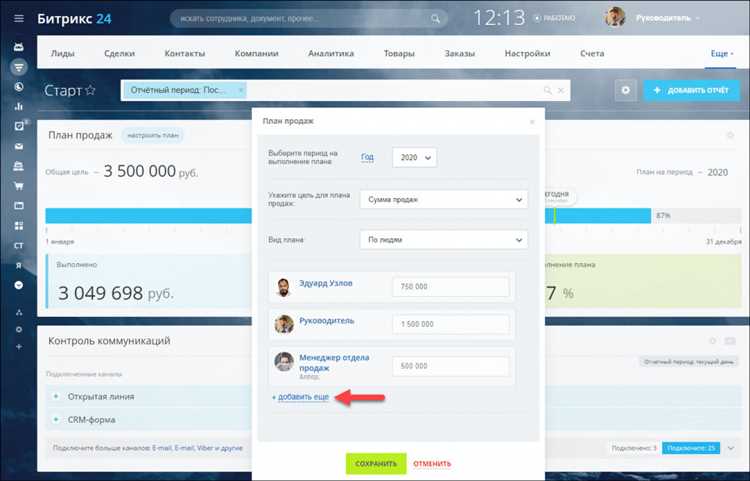Click the bar chart sidebar icon
Screen dimensions: 750x481
pos(19,106)
